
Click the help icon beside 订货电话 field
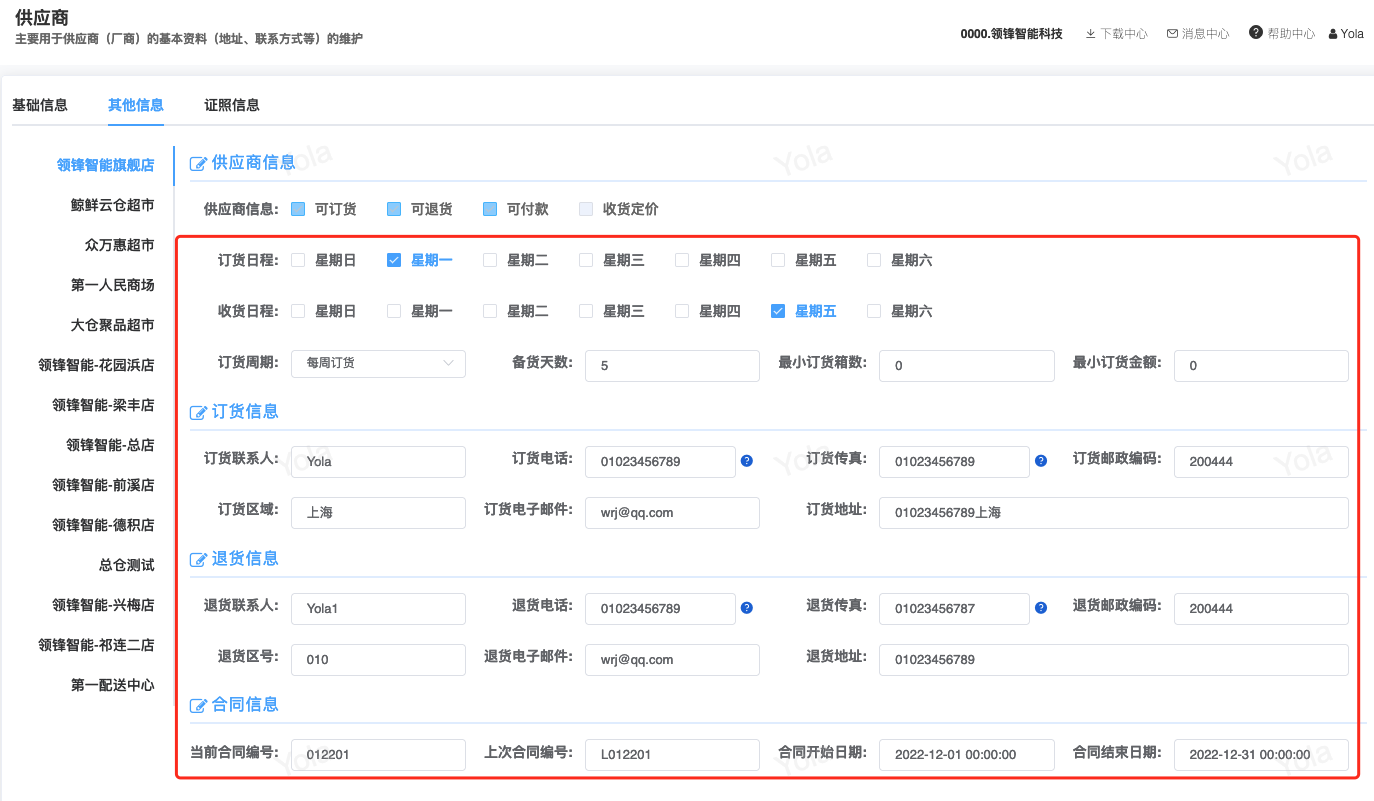[746, 461]
